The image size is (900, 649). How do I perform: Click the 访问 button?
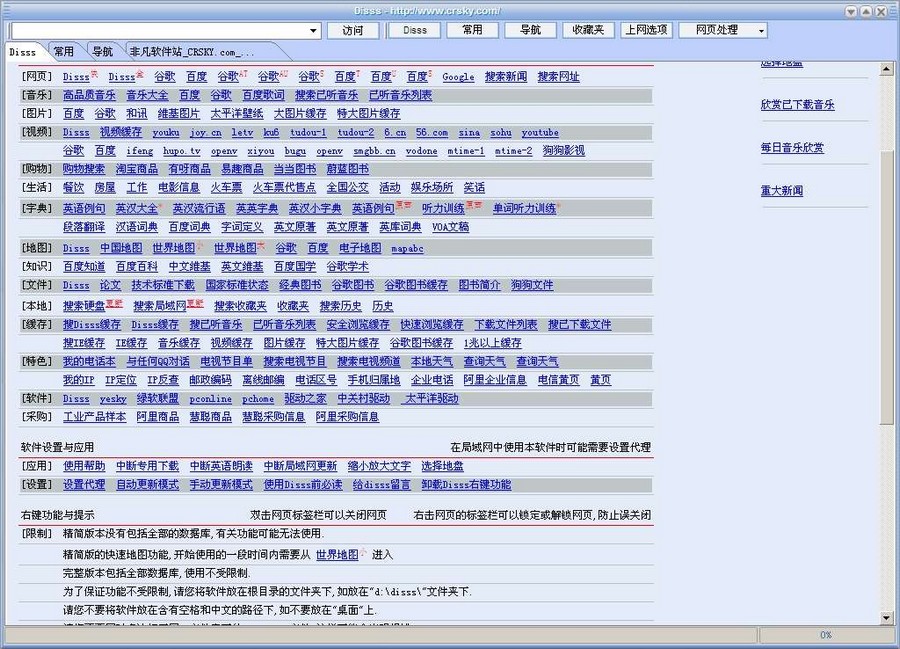(x=352, y=30)
